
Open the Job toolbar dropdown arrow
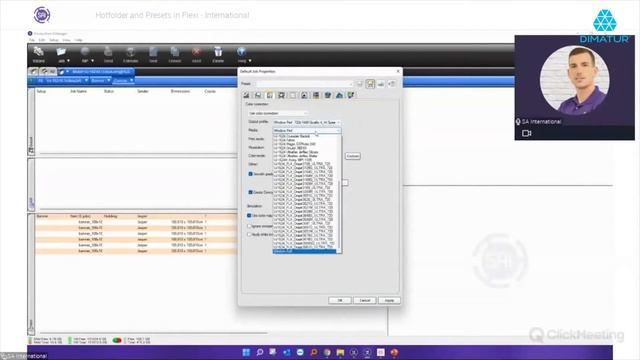click(x=68, y=61)
